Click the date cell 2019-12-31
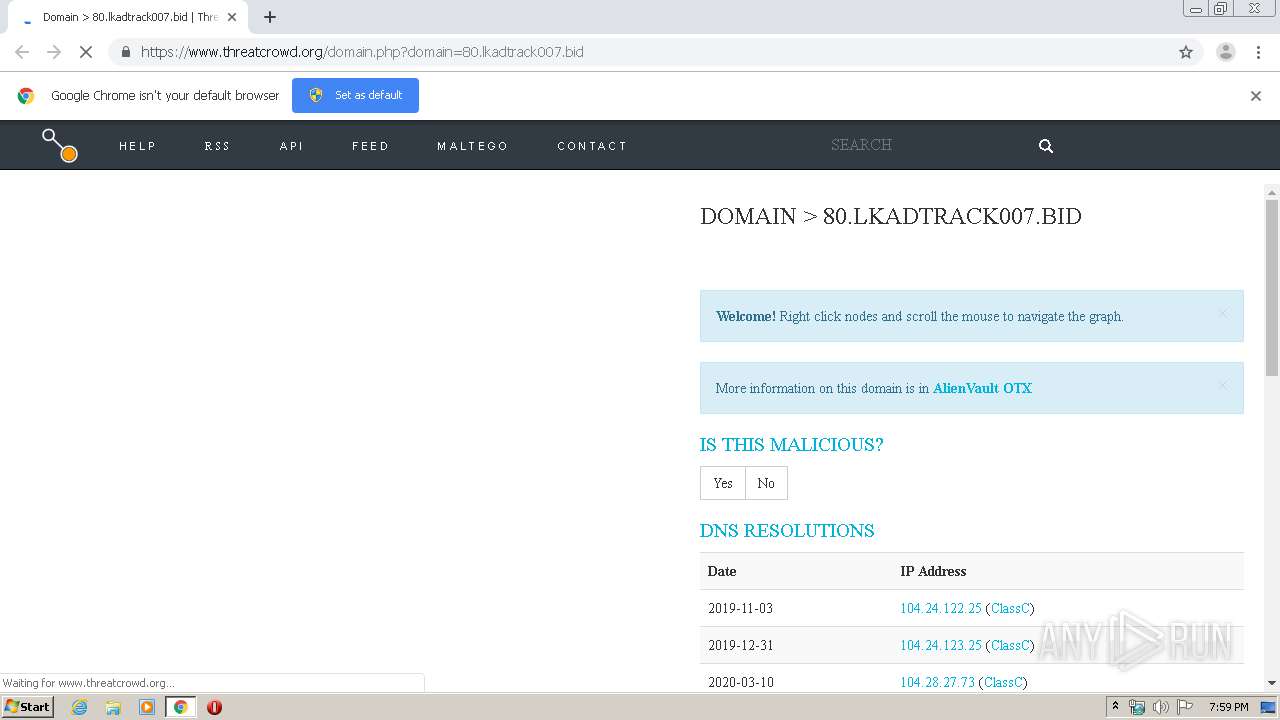The width and height of the screenshot is (1280, 720). pos(740,645)
